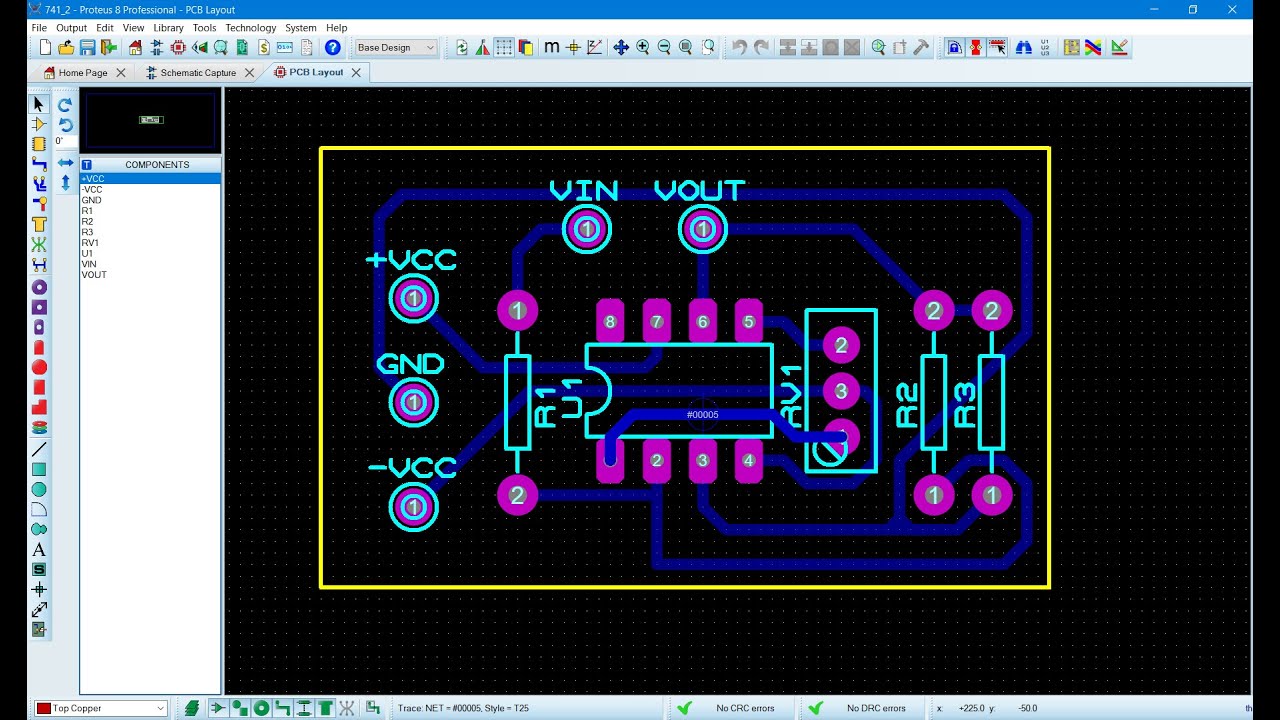Select +VCC in the components list
The height and width of the screenshot is (720, 1280).
pyautogui.click(x=150, y=179)
